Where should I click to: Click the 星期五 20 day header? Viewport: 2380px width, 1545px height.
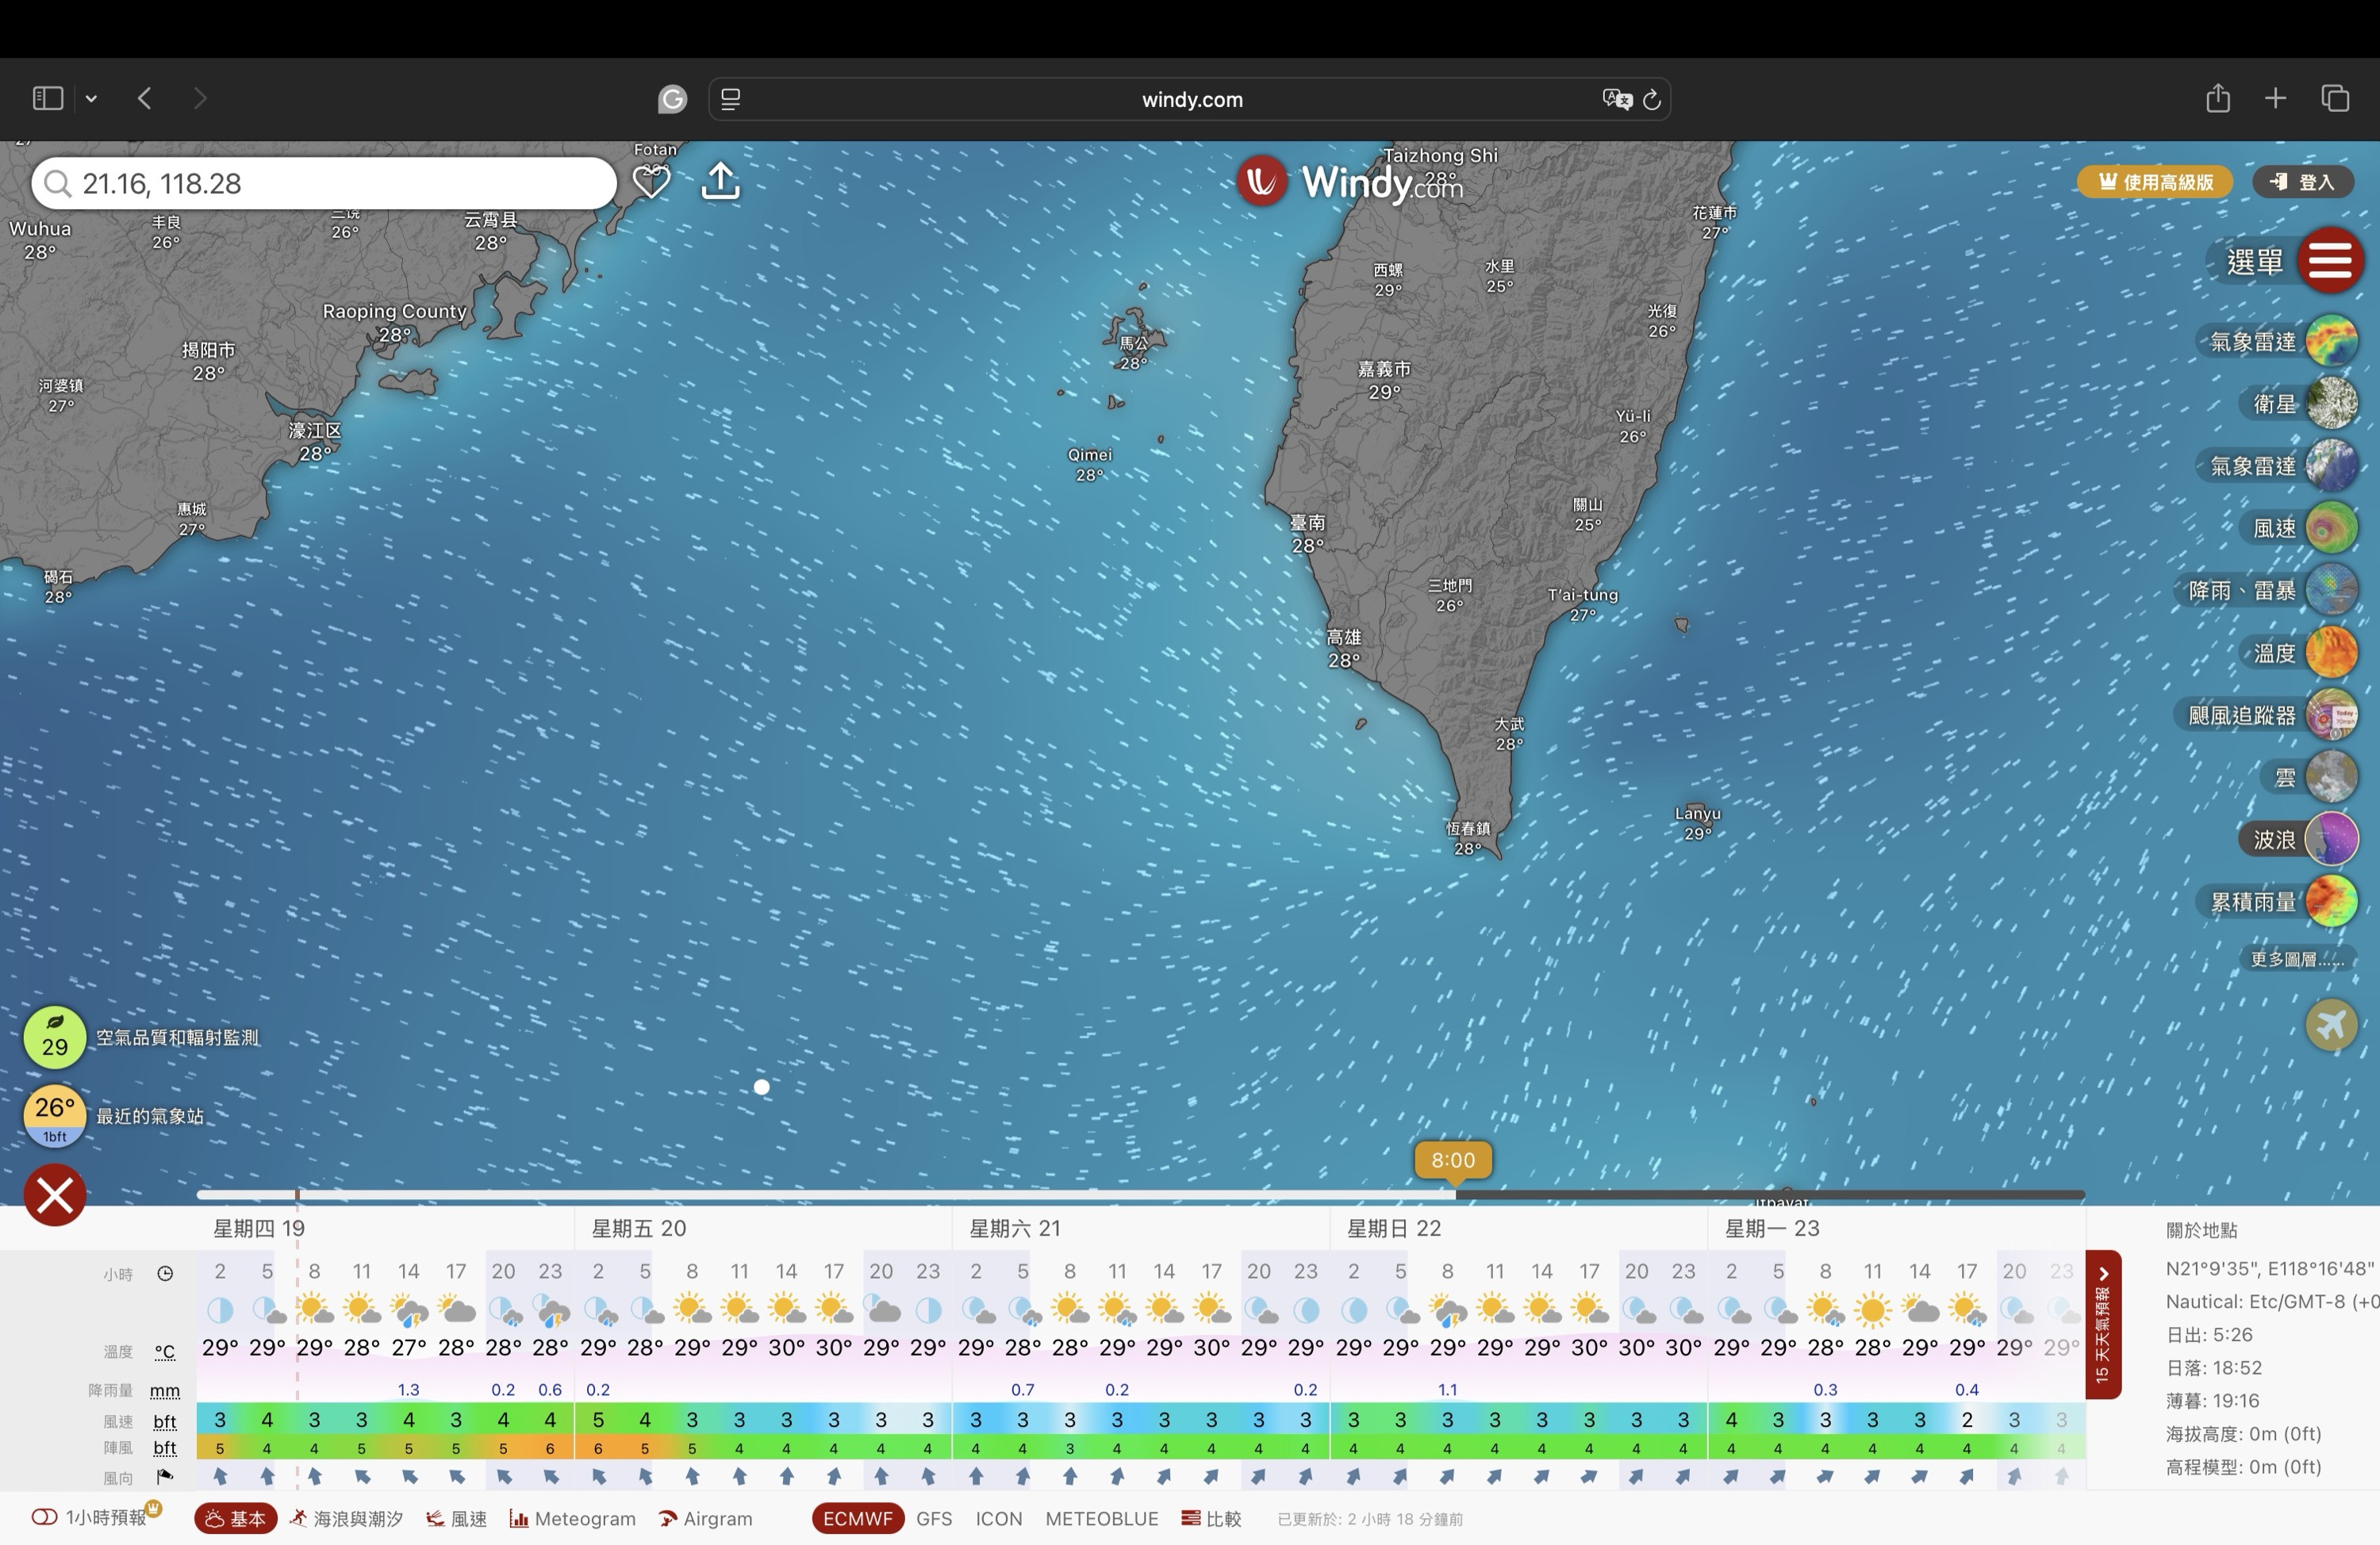(x=639, y=1228)
